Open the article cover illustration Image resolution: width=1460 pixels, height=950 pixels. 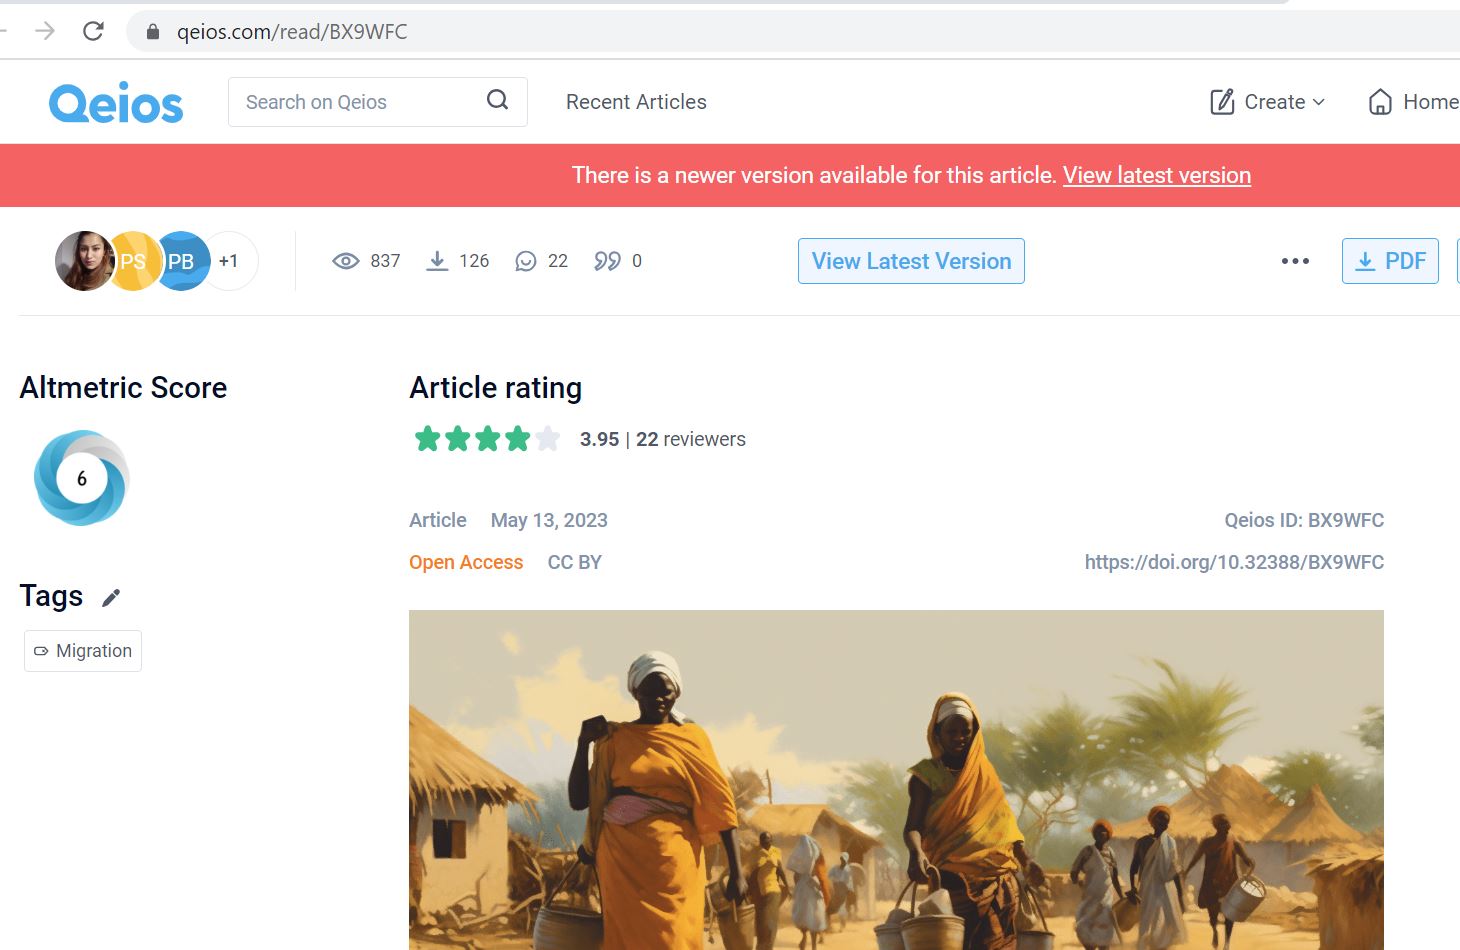coord(896,780)
